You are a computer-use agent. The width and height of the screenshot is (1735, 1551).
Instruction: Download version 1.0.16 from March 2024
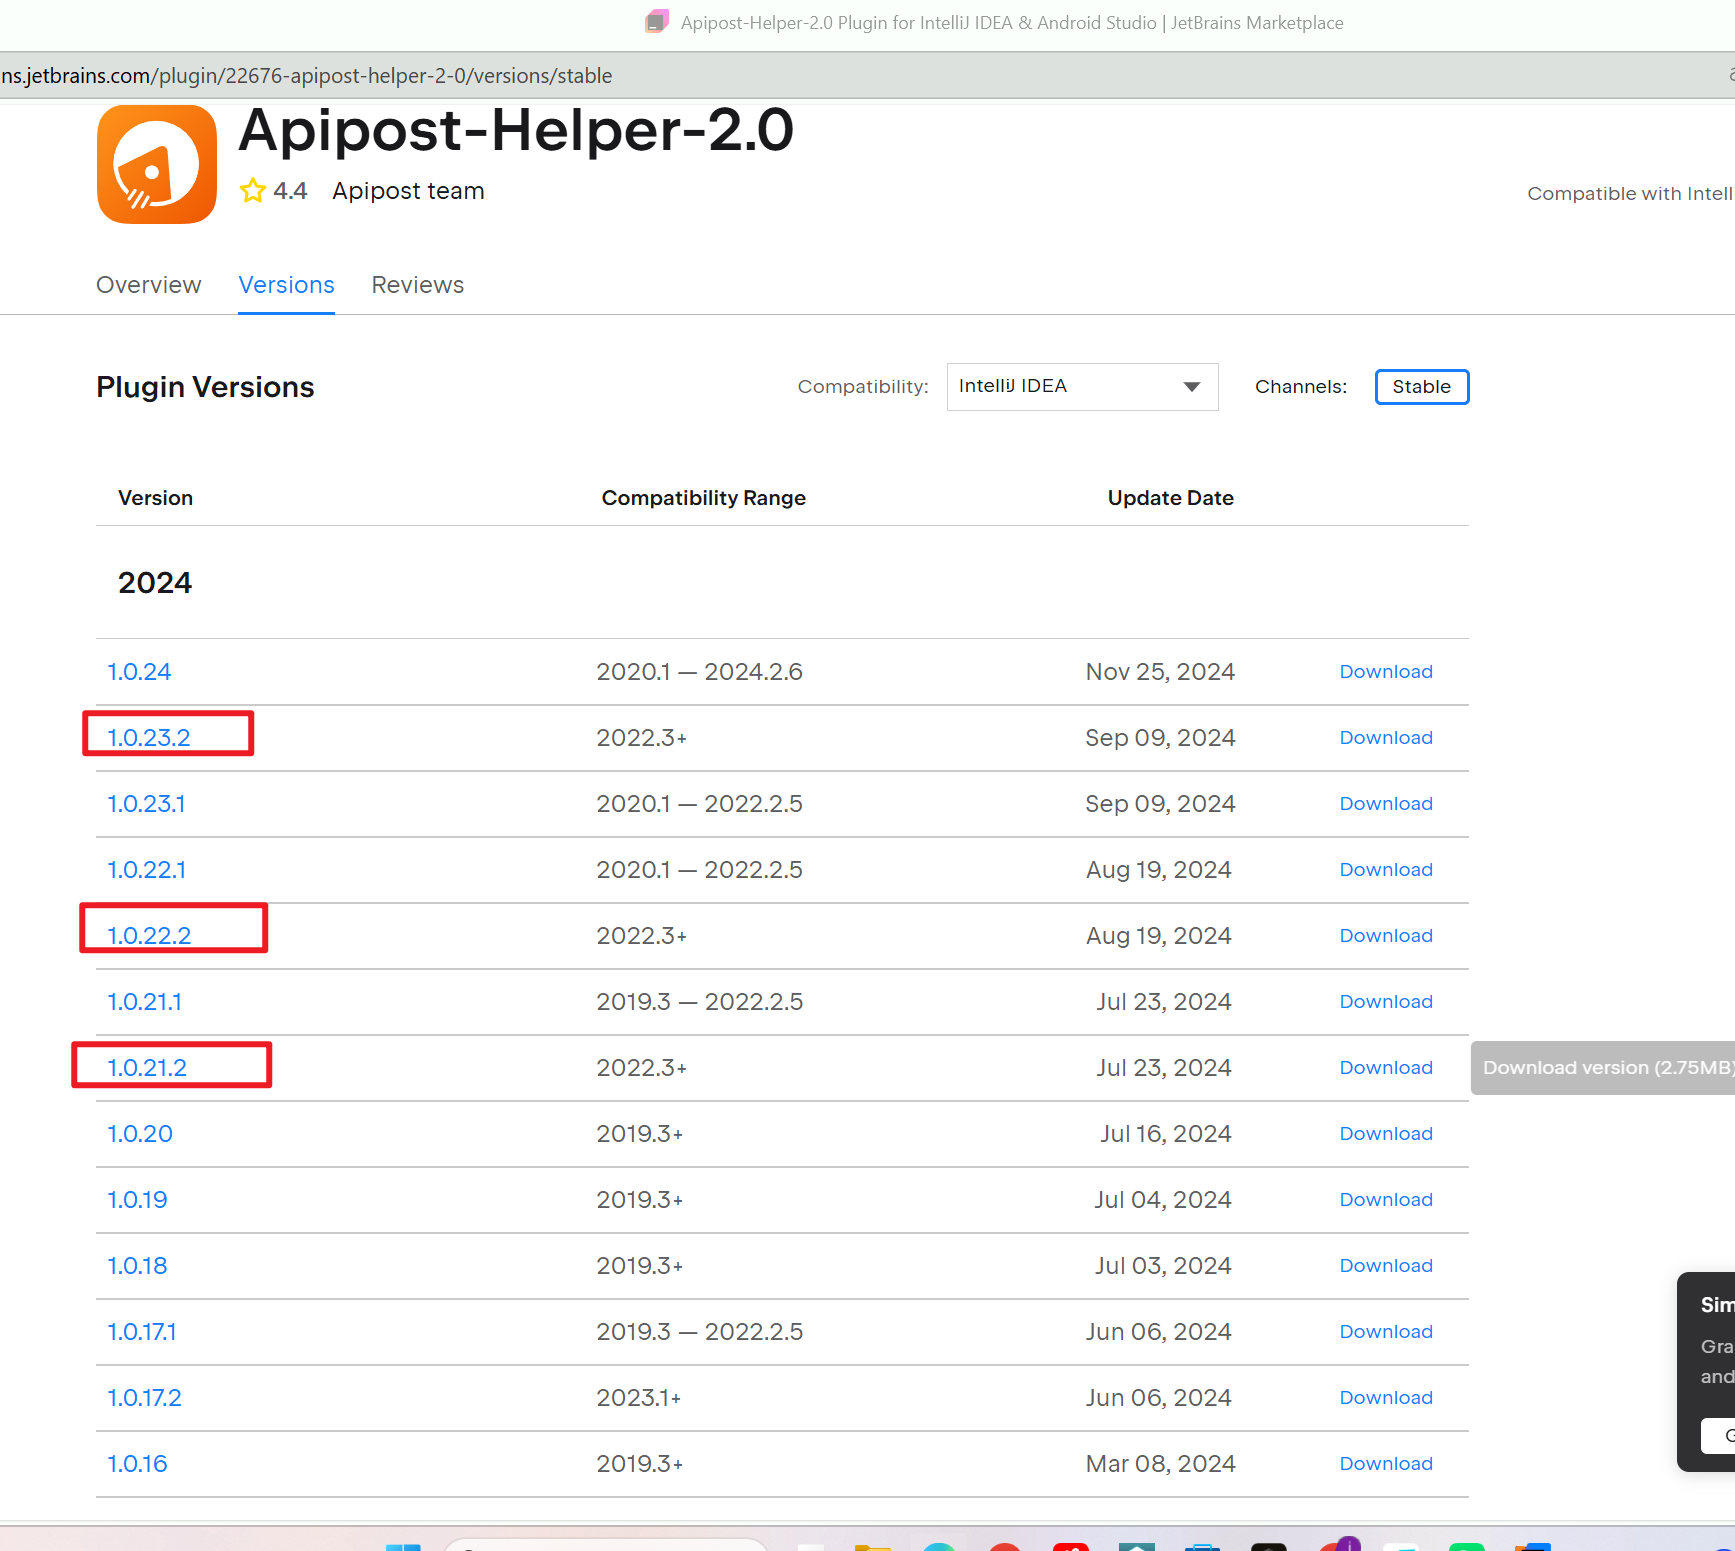pyautogui.click(x=1385, y=1464)
